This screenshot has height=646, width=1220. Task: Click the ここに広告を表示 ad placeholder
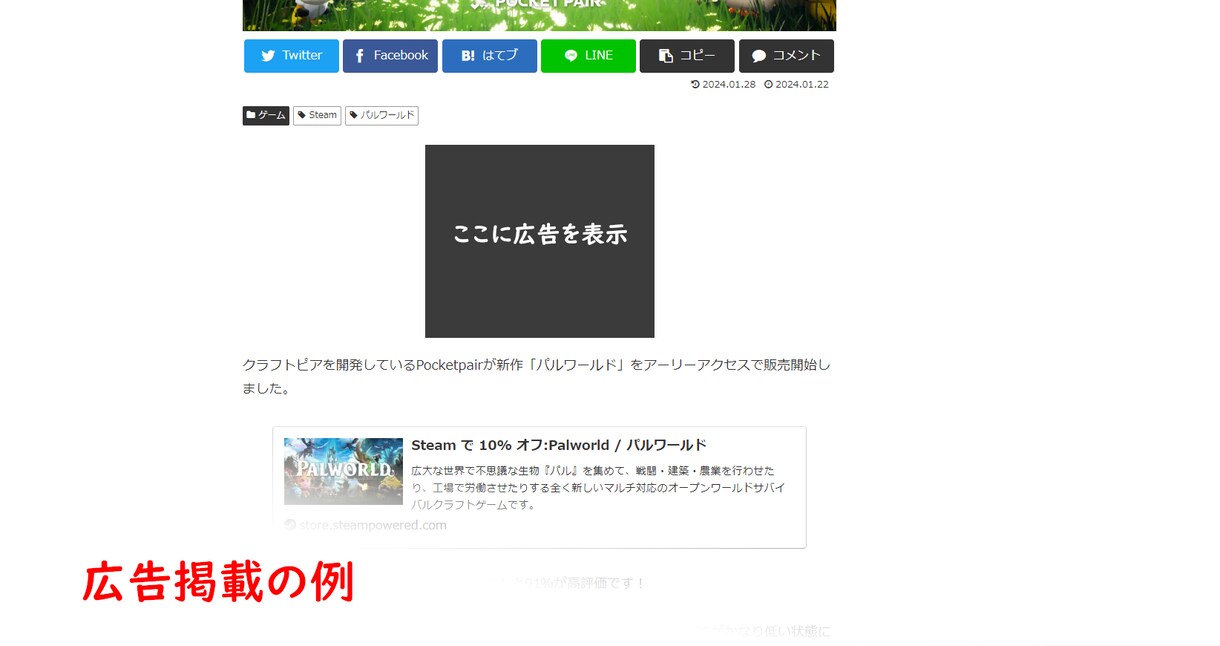[540, 241]
